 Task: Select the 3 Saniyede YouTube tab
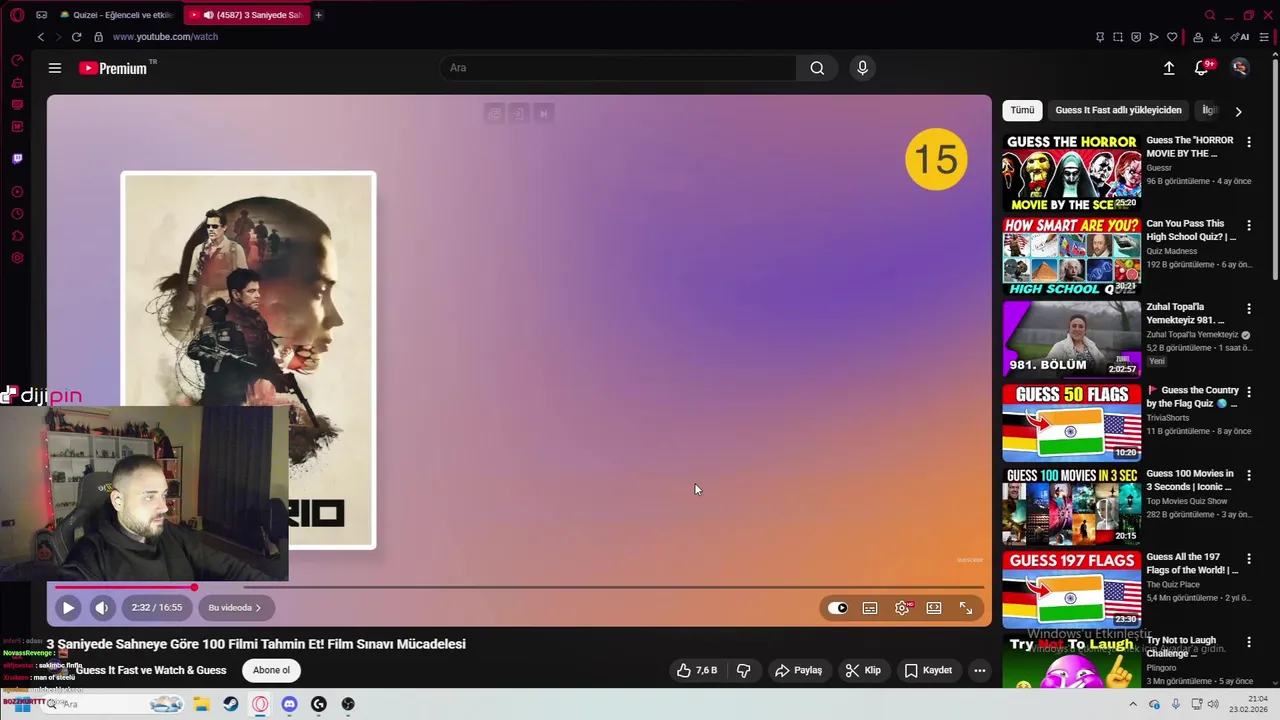246,15
